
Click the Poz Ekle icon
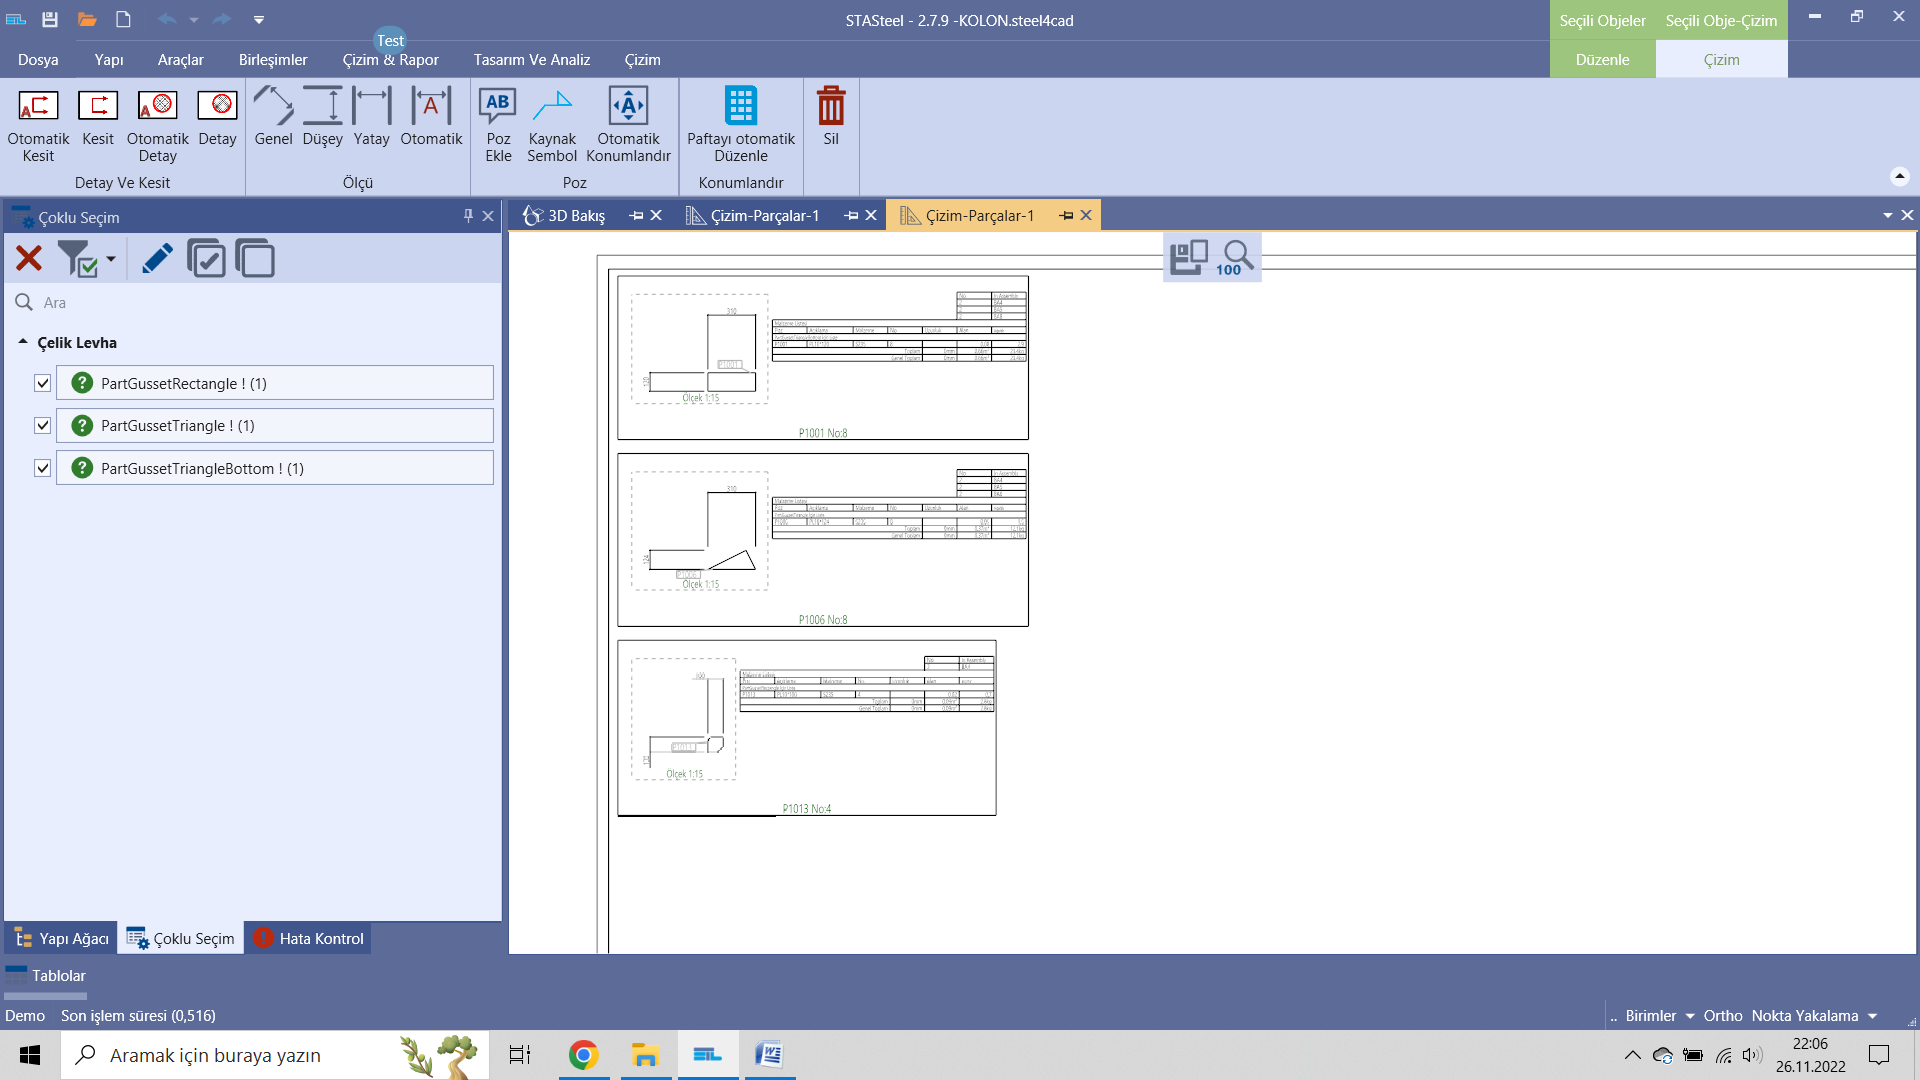coord(498,106)
